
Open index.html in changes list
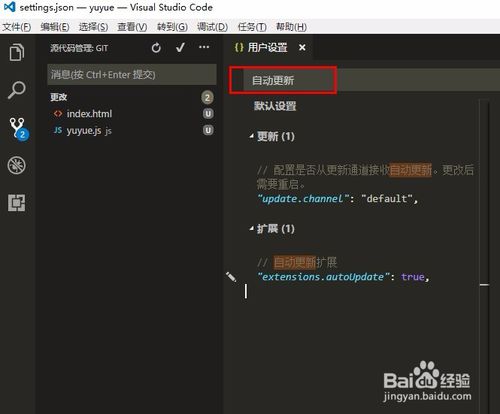[x=89, y=114]
